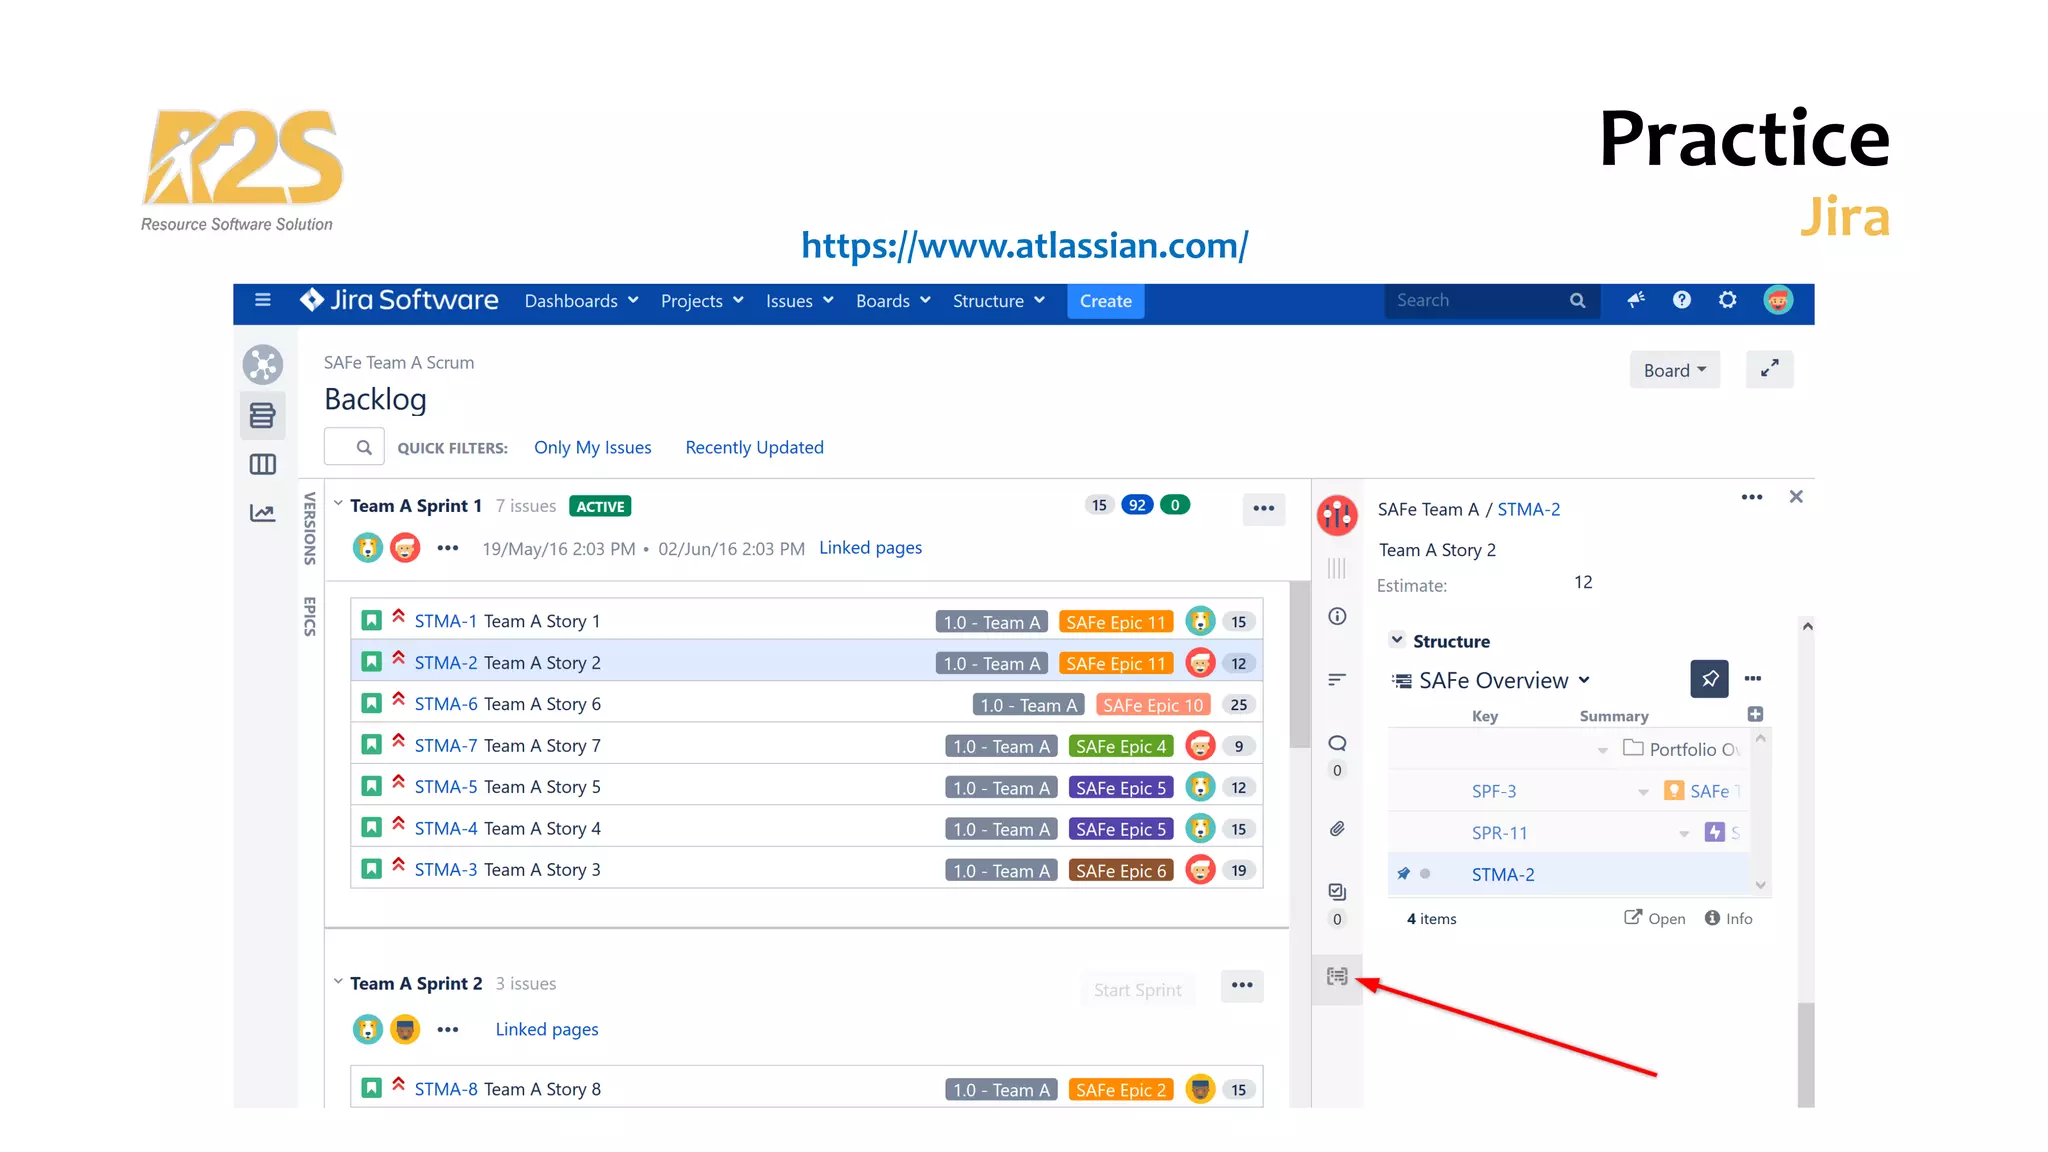Open the hamburger menu in Jira header
This screenshot has width=2048, height=1152.
click(x=263, y=300)
